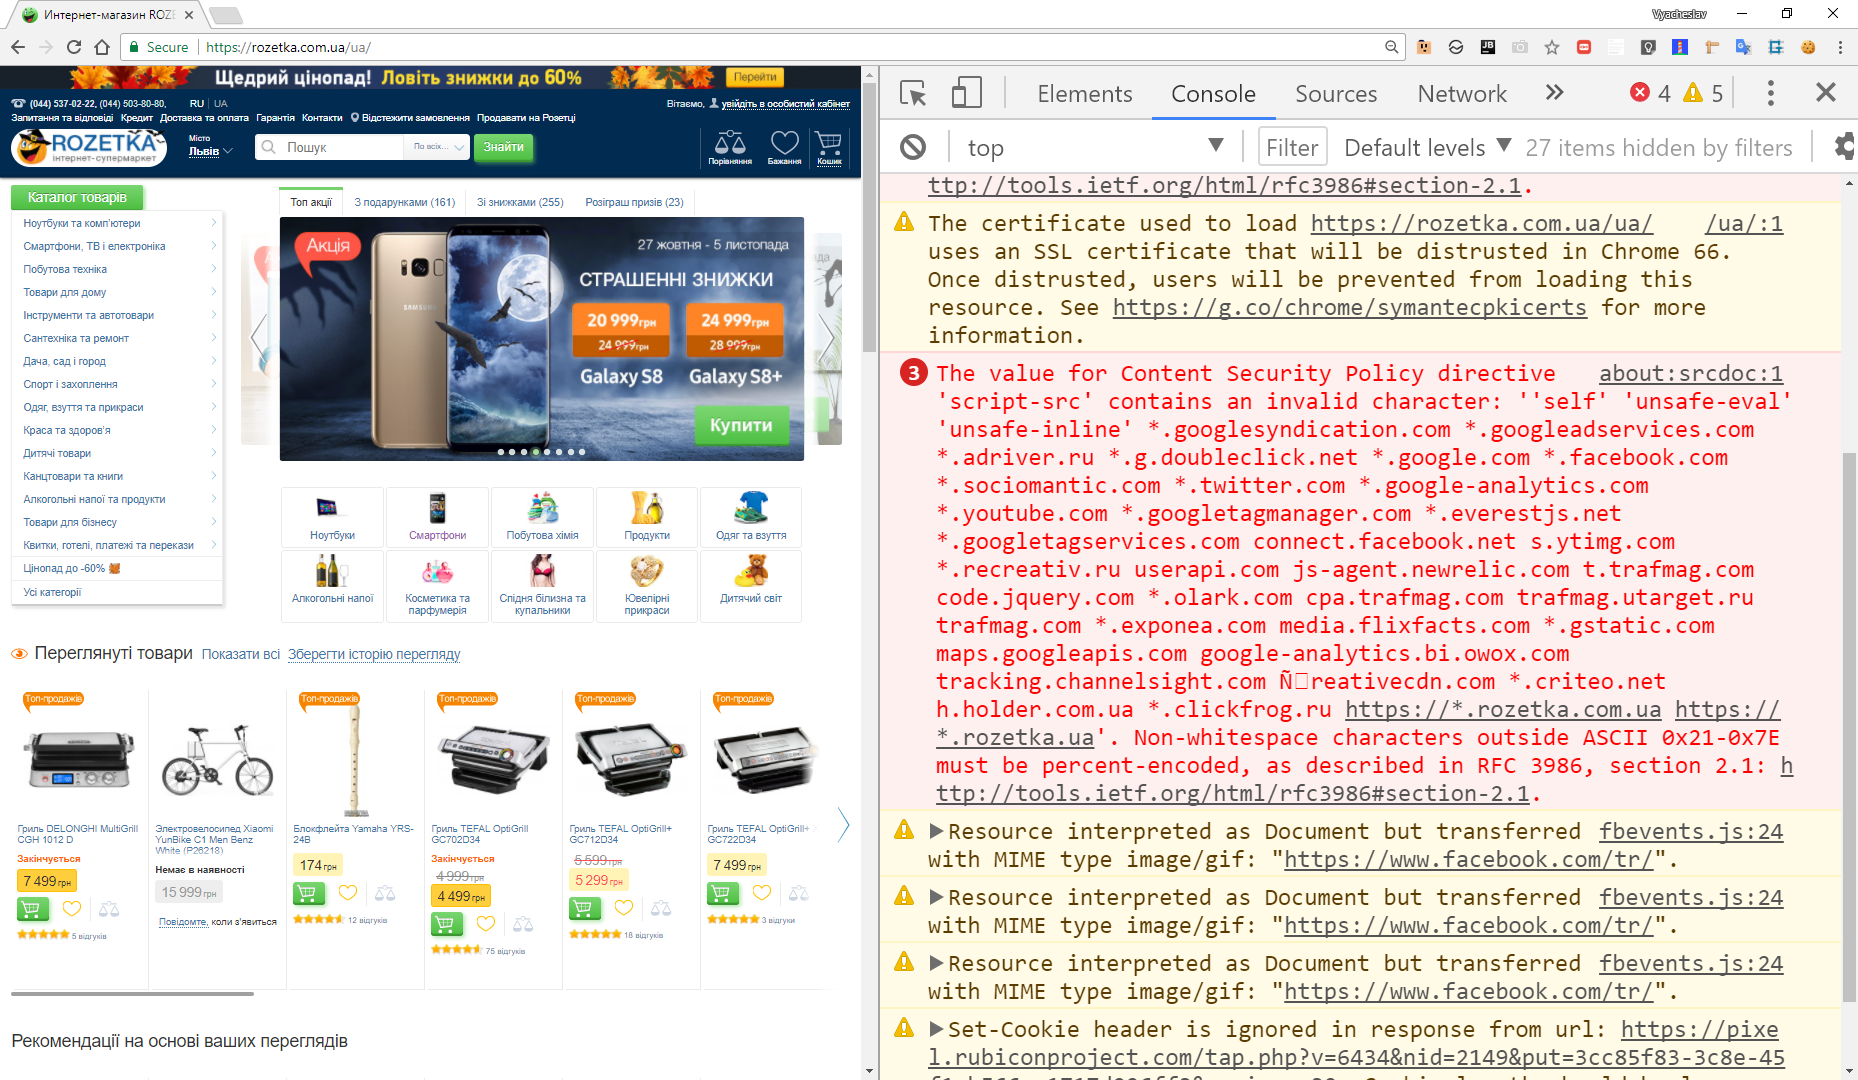Open the Кошик shopping cart icon
The height and width of the screenshot is (1080, 1858).
point(829,147)
